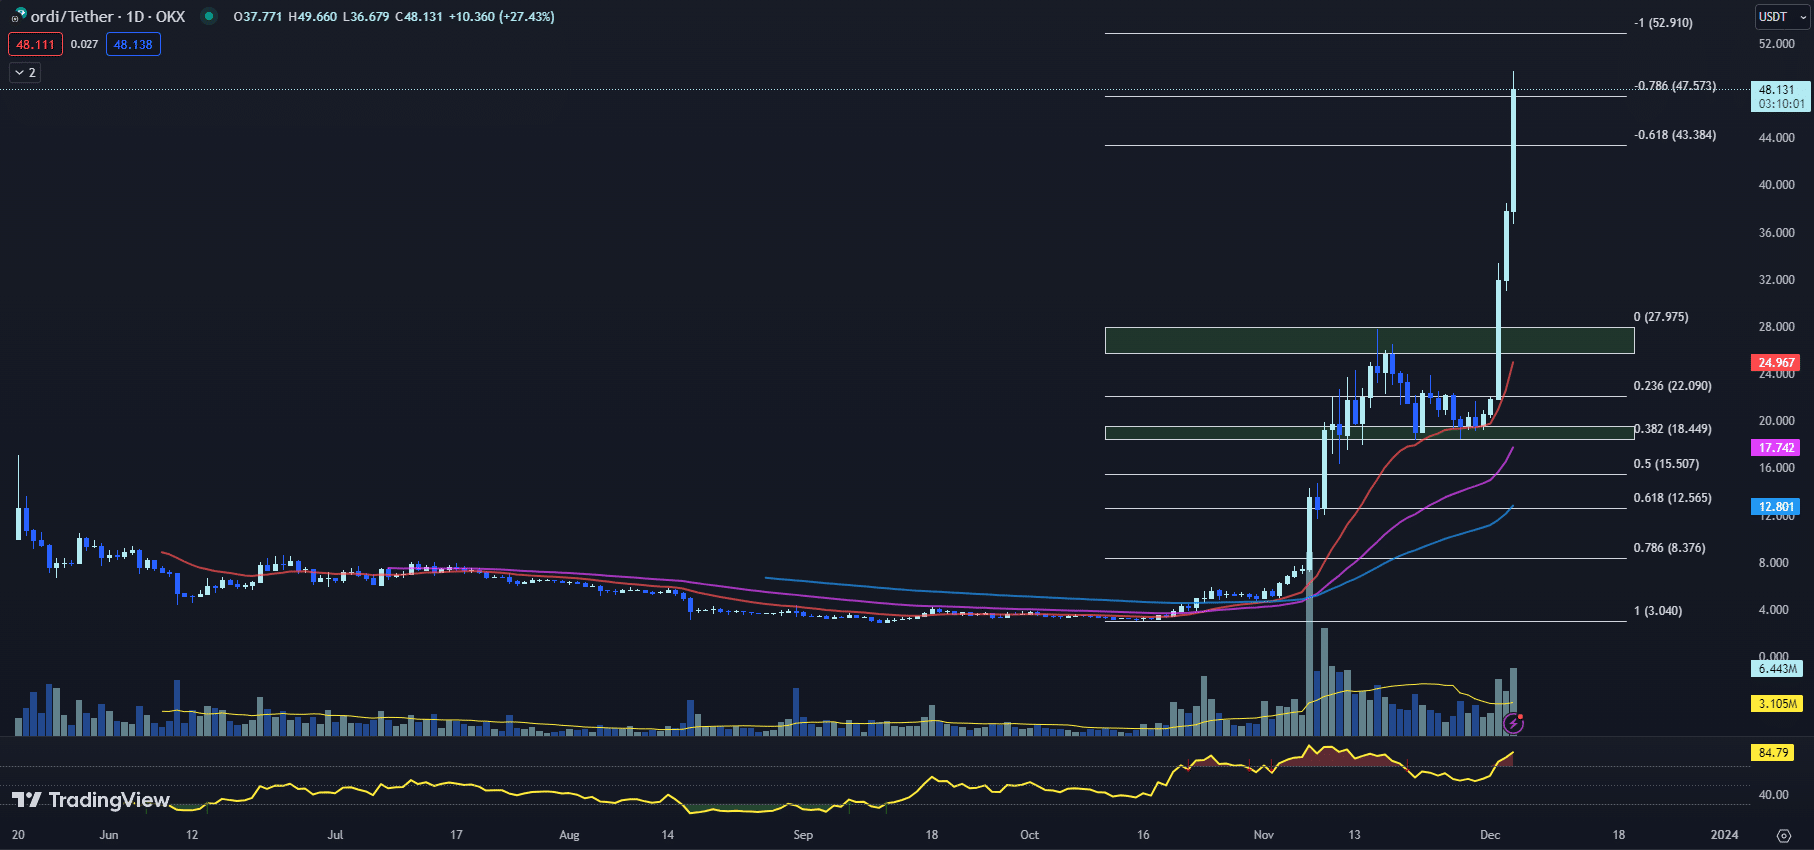Click the ordi/Tether symbol logo icon
Viewport: 1814px width, 850px height.
[18, 16]
